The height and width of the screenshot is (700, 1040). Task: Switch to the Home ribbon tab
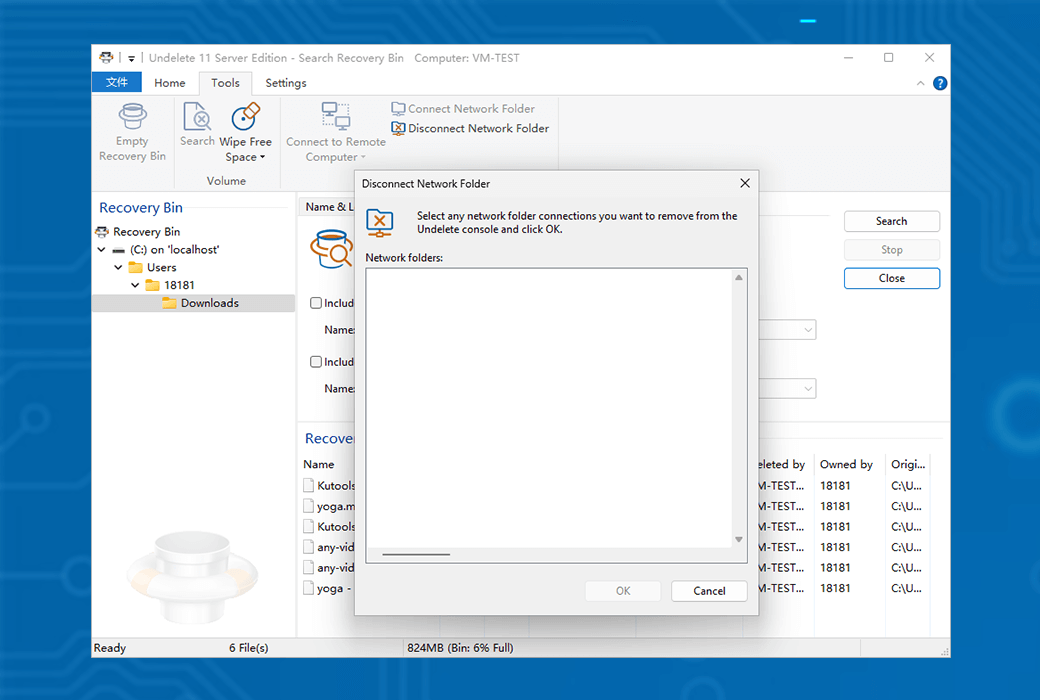point(169,83)
